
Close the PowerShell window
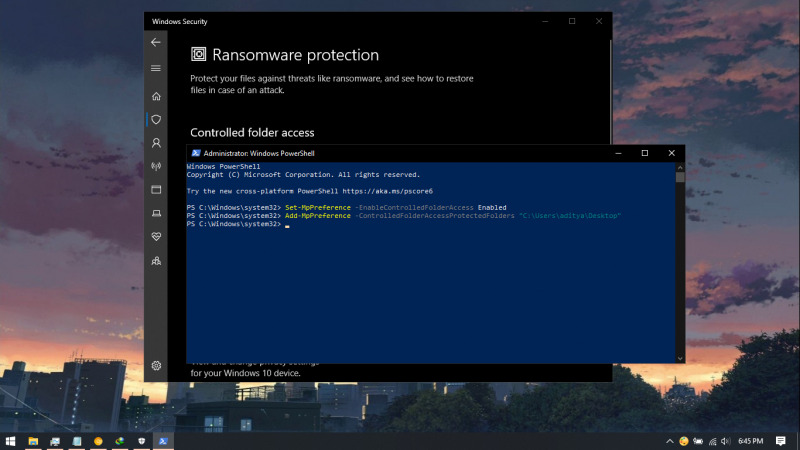(671, 153)
